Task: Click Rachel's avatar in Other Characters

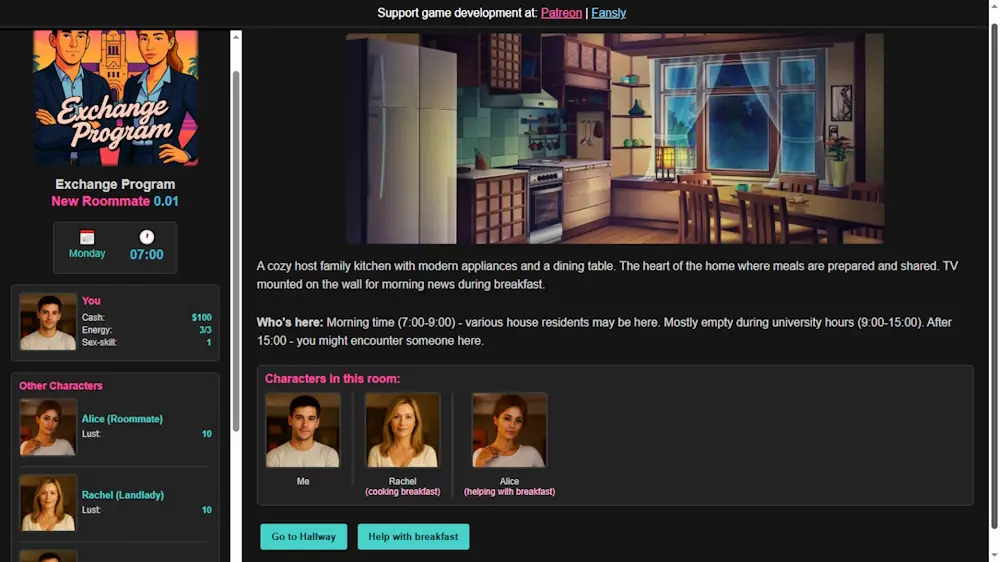Action: pos(48,503)
